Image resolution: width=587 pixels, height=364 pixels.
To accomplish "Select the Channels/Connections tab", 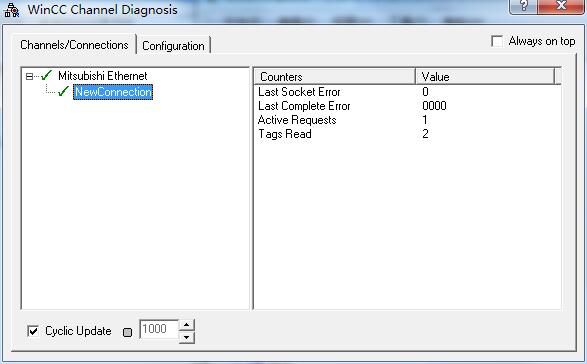I will click(74, 45).
